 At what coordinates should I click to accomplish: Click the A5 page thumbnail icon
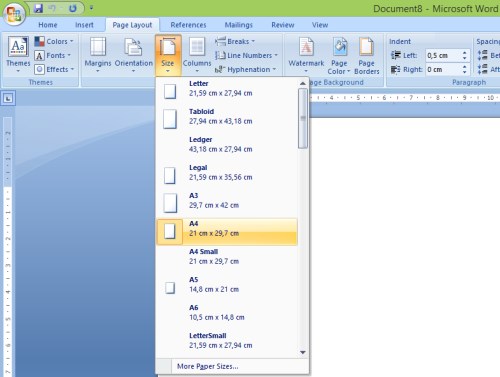pos(170,288)
